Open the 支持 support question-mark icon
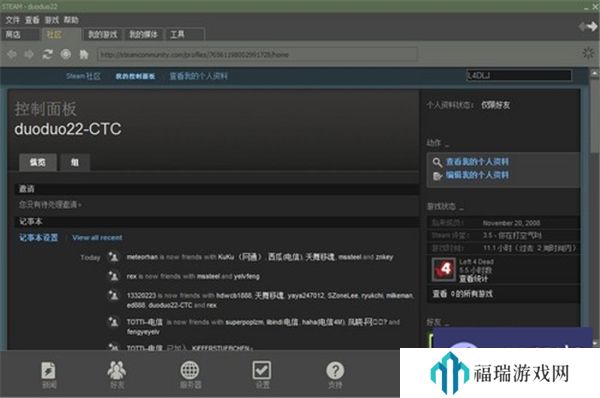This screenshot has width=600, height=398. pyautogui.click(x=335, y=375)
